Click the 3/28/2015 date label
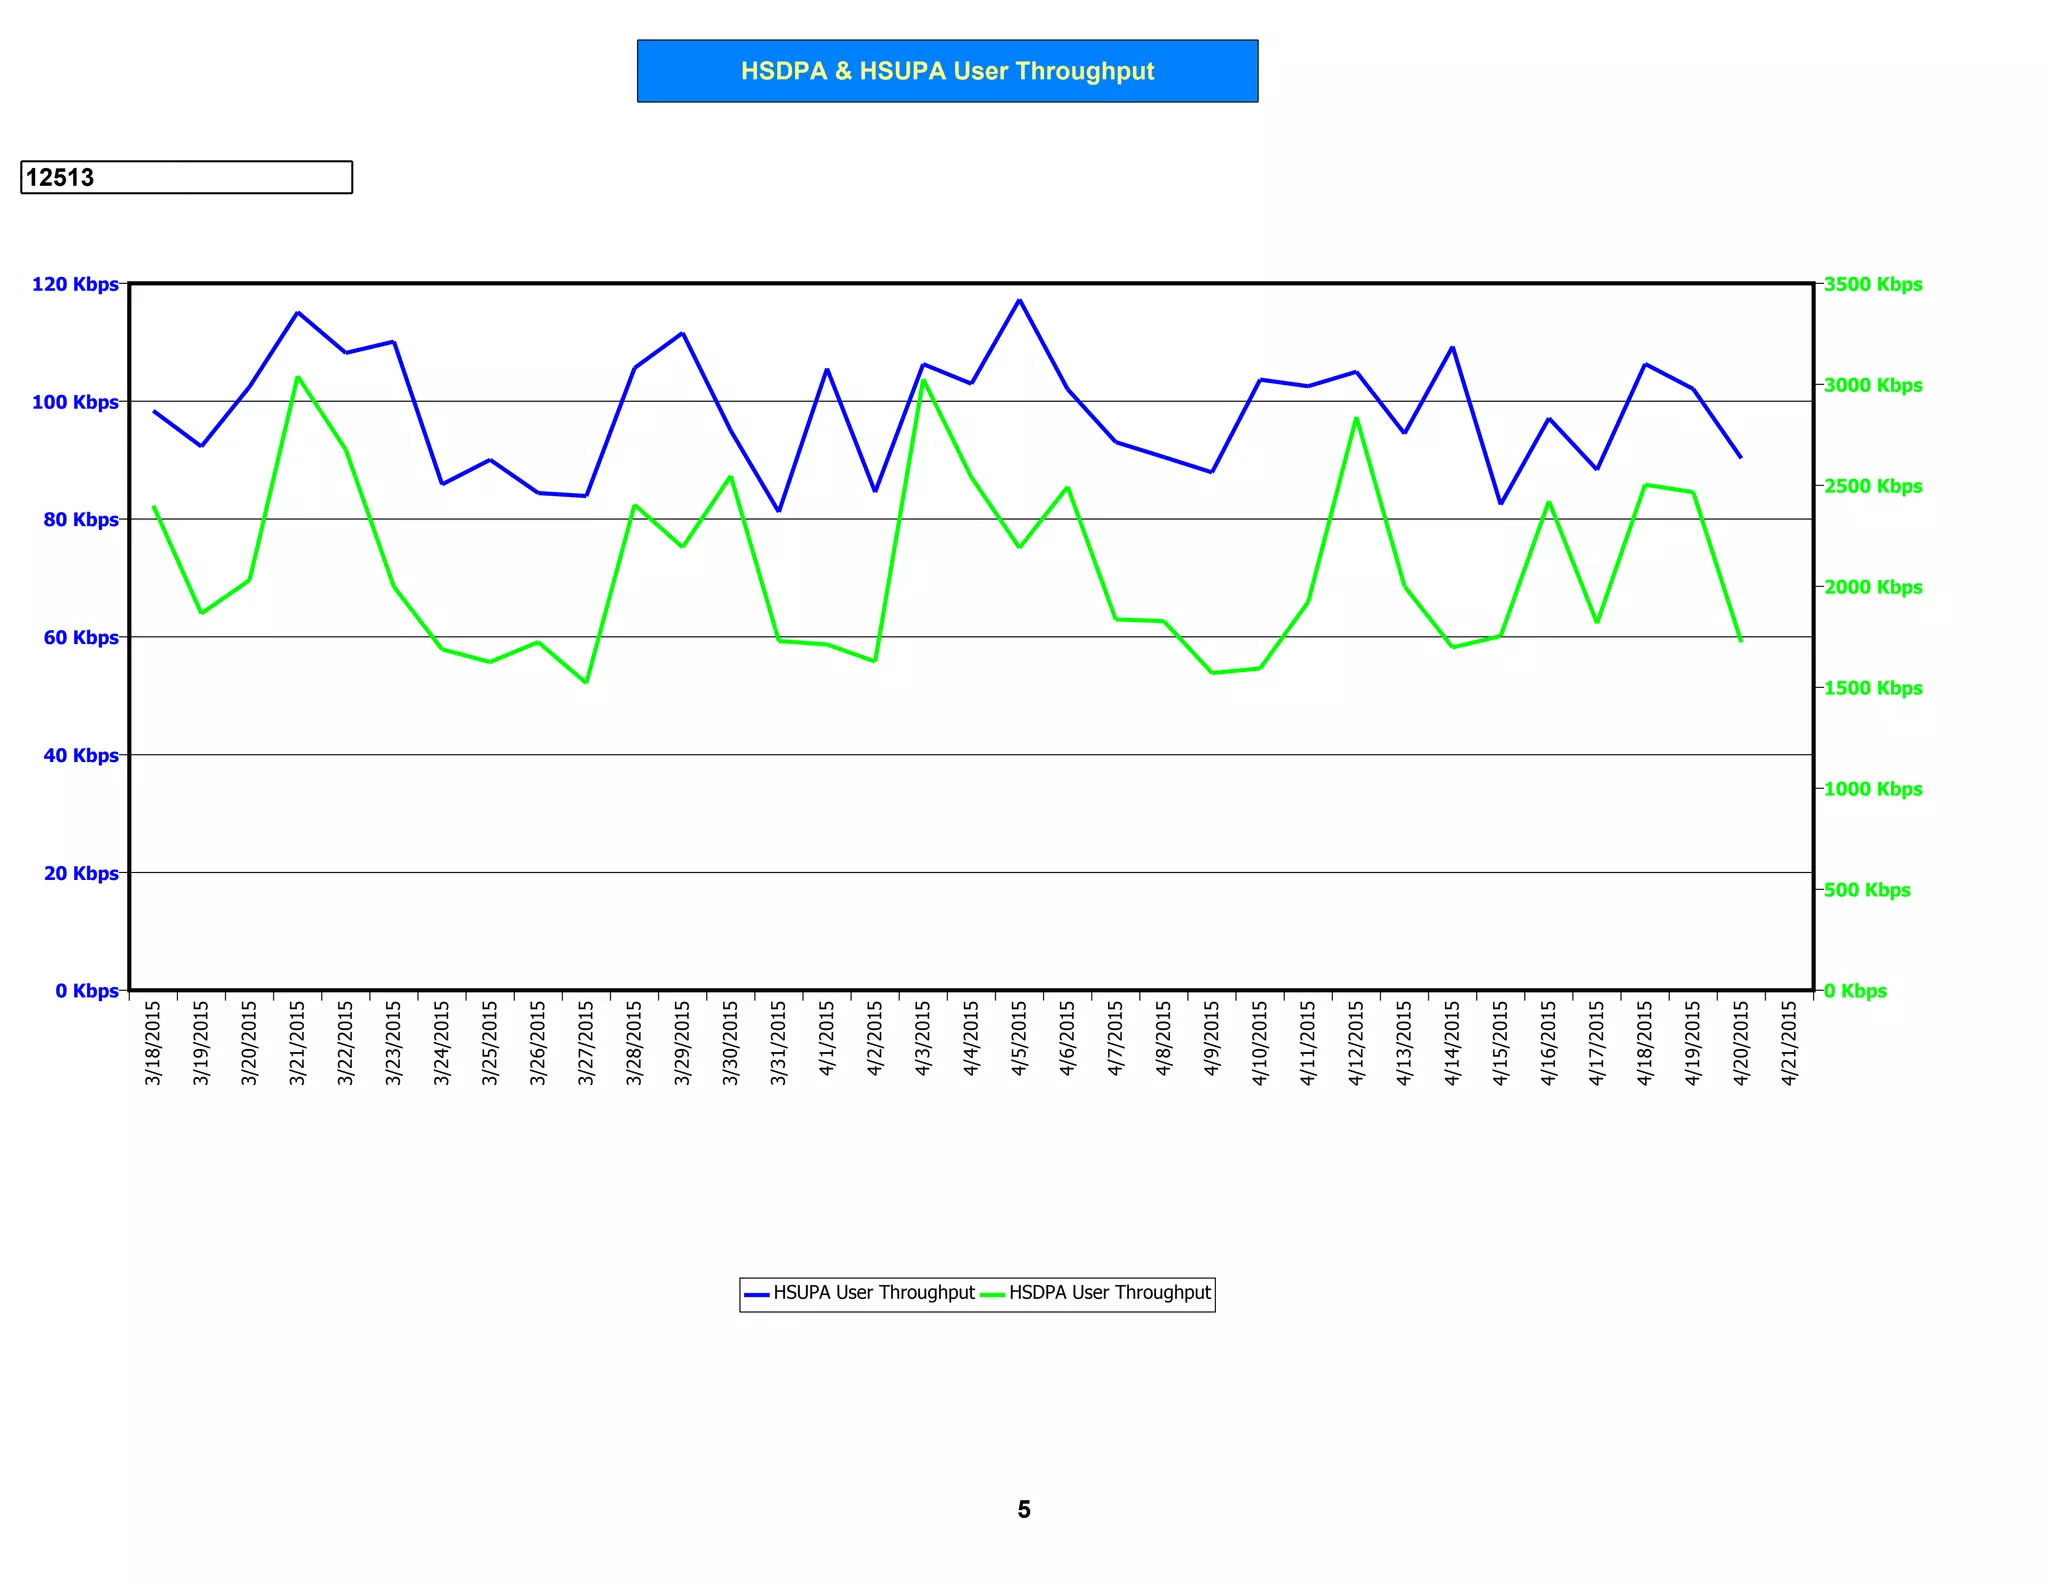Image resolution: width=2048 pixels, height=1582 pixels. pos(634,1043)
